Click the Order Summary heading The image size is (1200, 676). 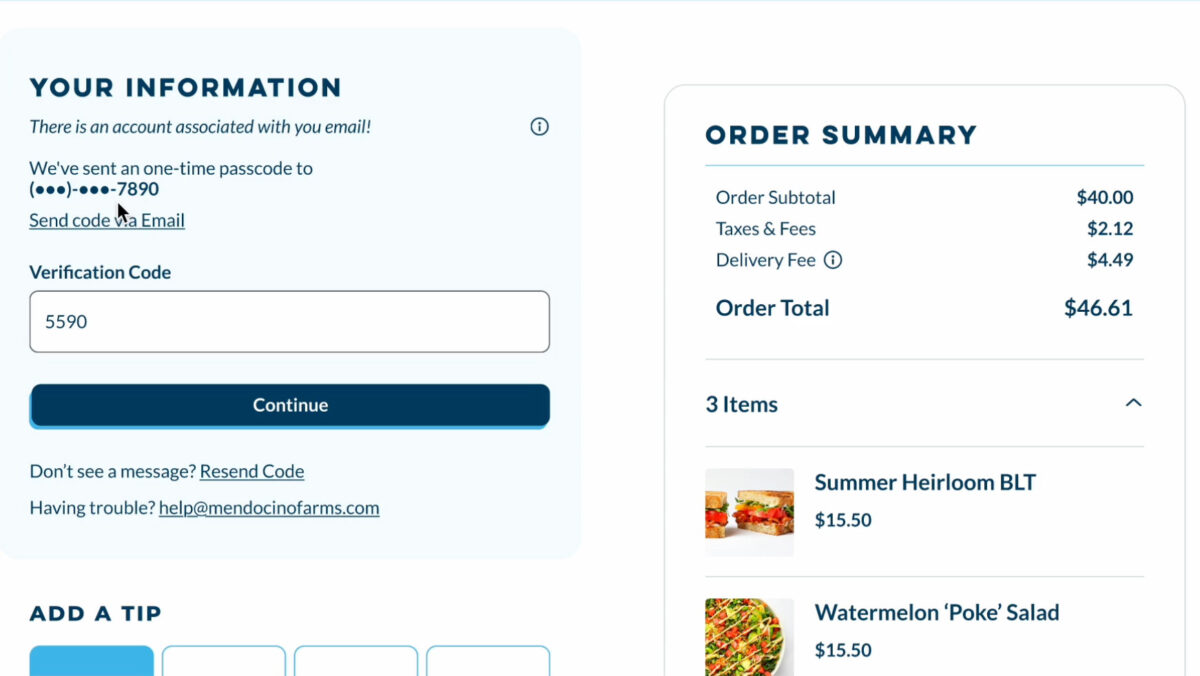[x=841, y=135]
